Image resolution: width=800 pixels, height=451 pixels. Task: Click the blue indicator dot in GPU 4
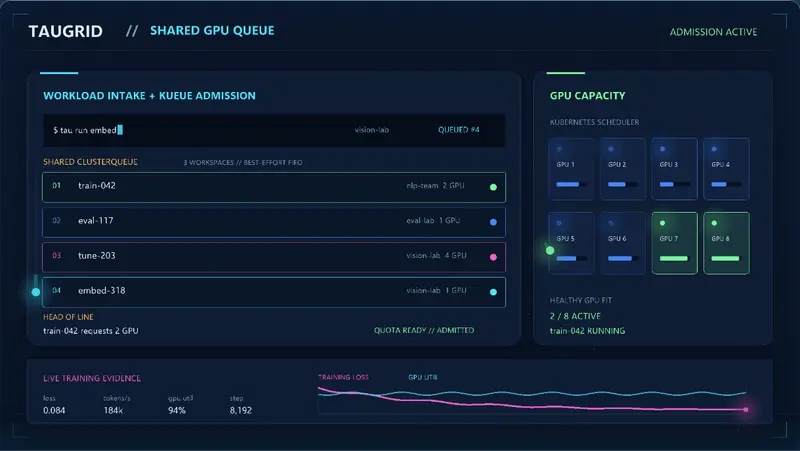(x=714, y=149)
